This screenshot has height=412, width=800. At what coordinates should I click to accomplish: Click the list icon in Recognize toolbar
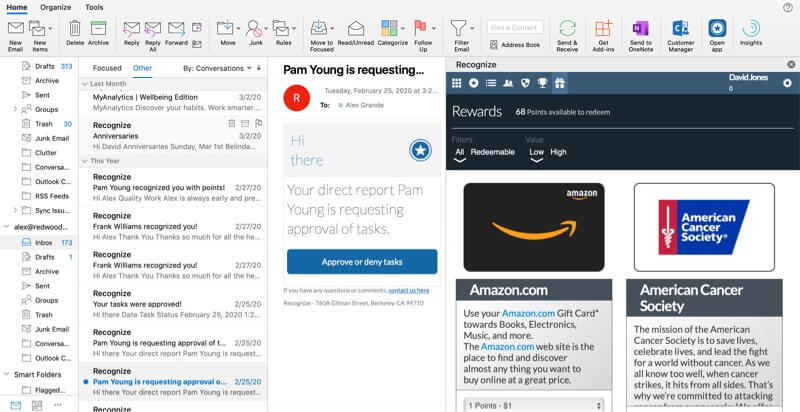pyautogui.click(x=491, y=83)
